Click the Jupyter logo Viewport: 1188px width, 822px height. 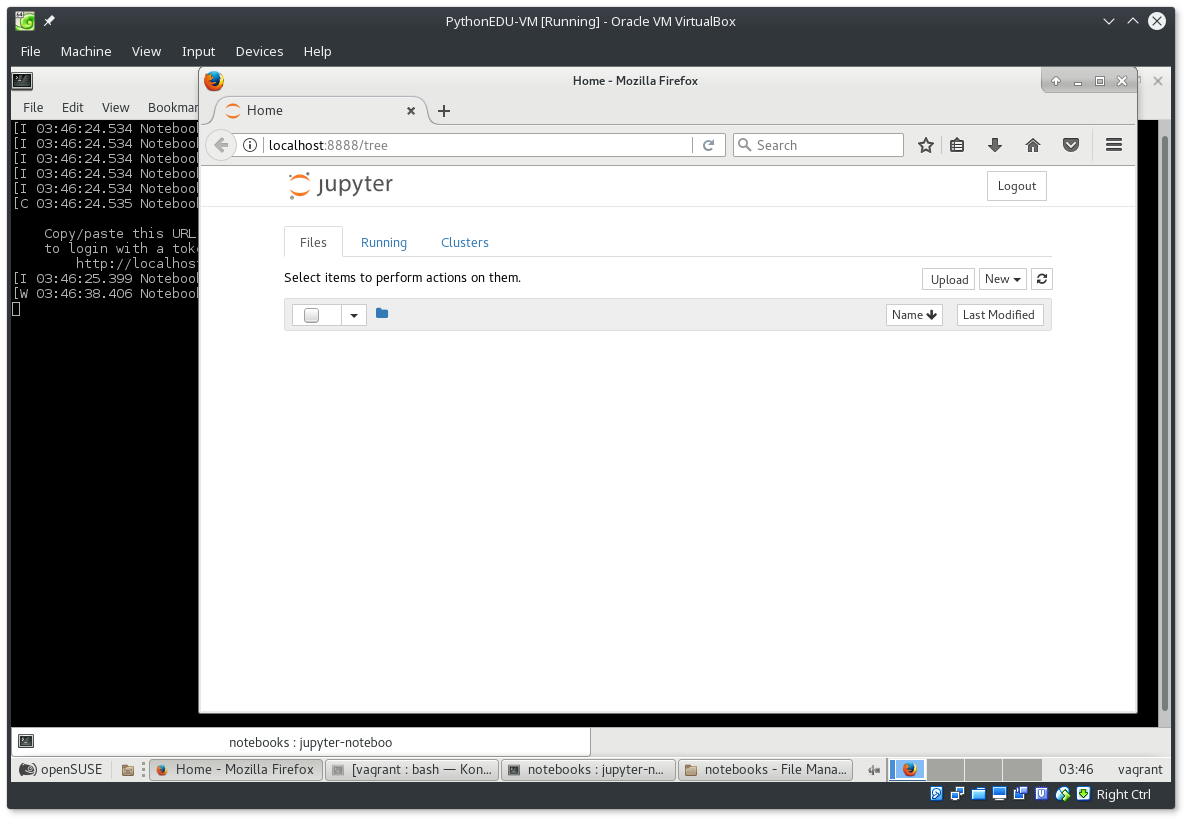[340, 185]
